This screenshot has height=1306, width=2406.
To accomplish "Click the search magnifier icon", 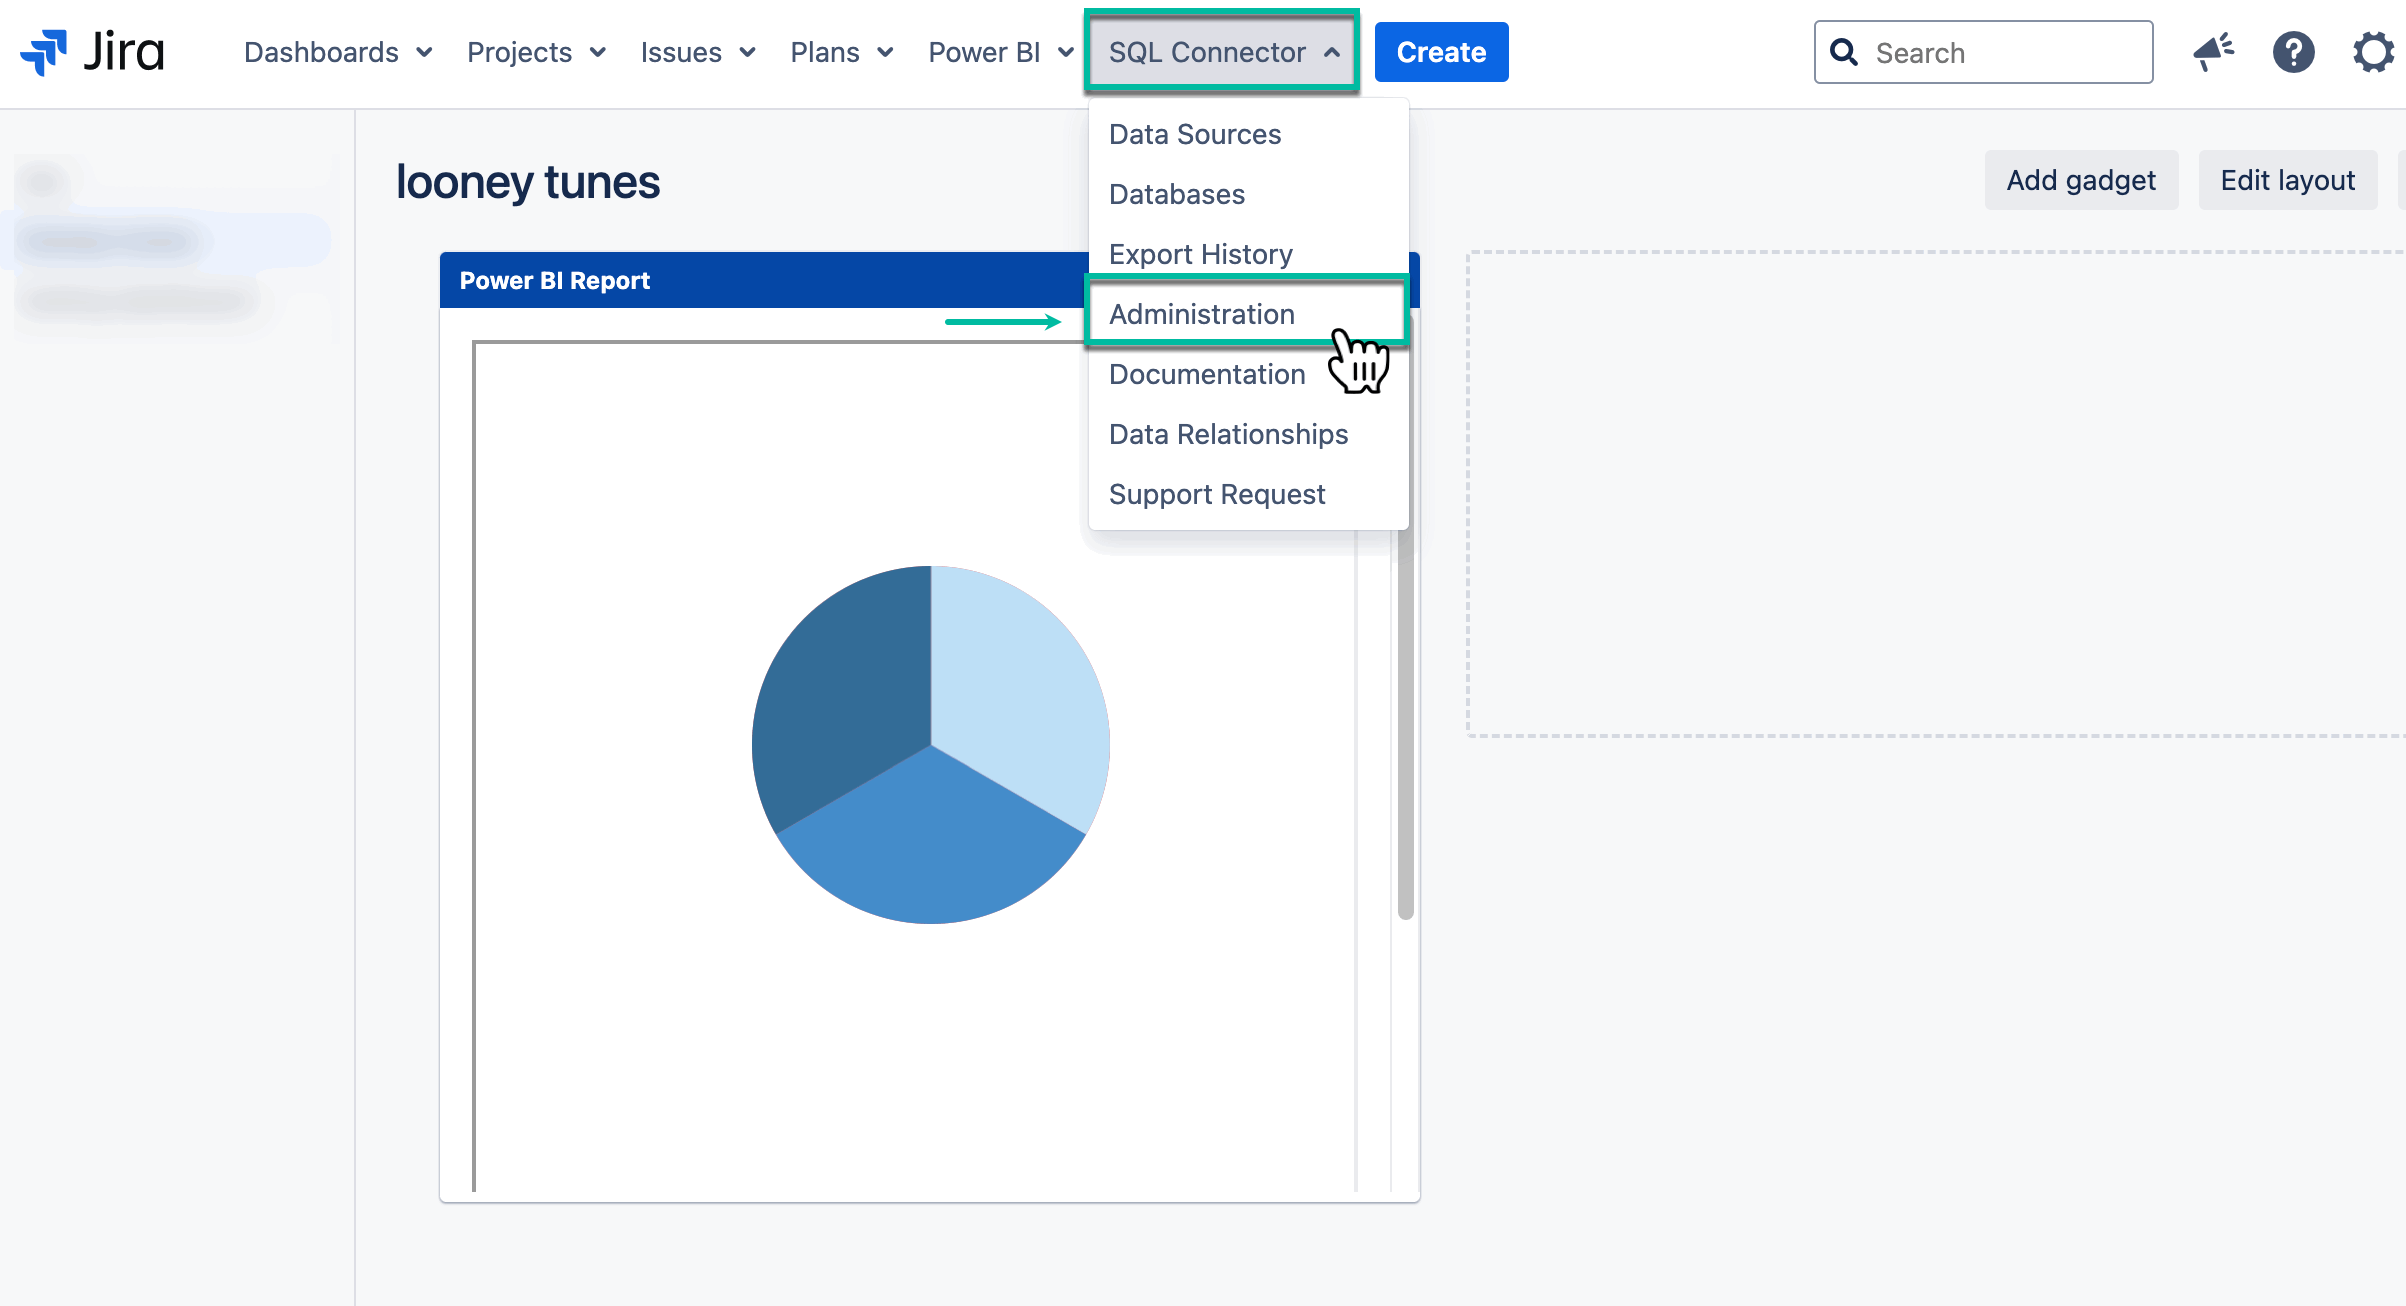I will click(x=1844, y=52).
